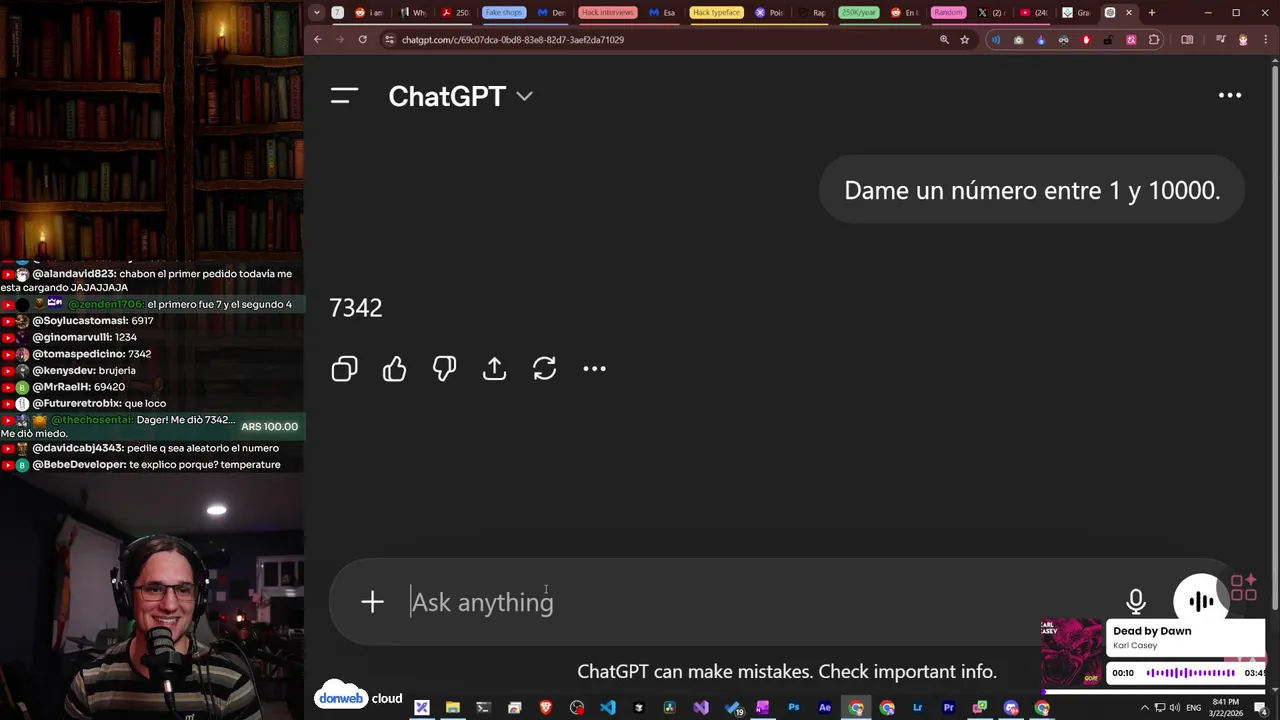Open the browser zoom magnifier icon
The image size is (1280, 720).
pos(944,40)
